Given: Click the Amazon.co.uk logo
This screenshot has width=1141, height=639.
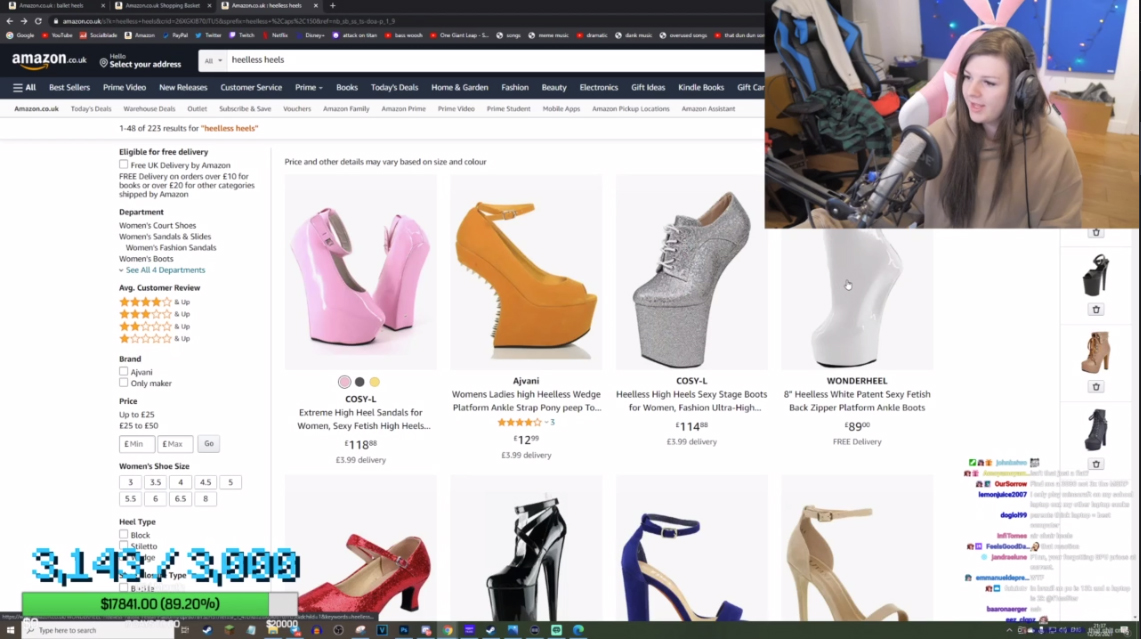Looking at the screenshot, I should click(49, 60).
